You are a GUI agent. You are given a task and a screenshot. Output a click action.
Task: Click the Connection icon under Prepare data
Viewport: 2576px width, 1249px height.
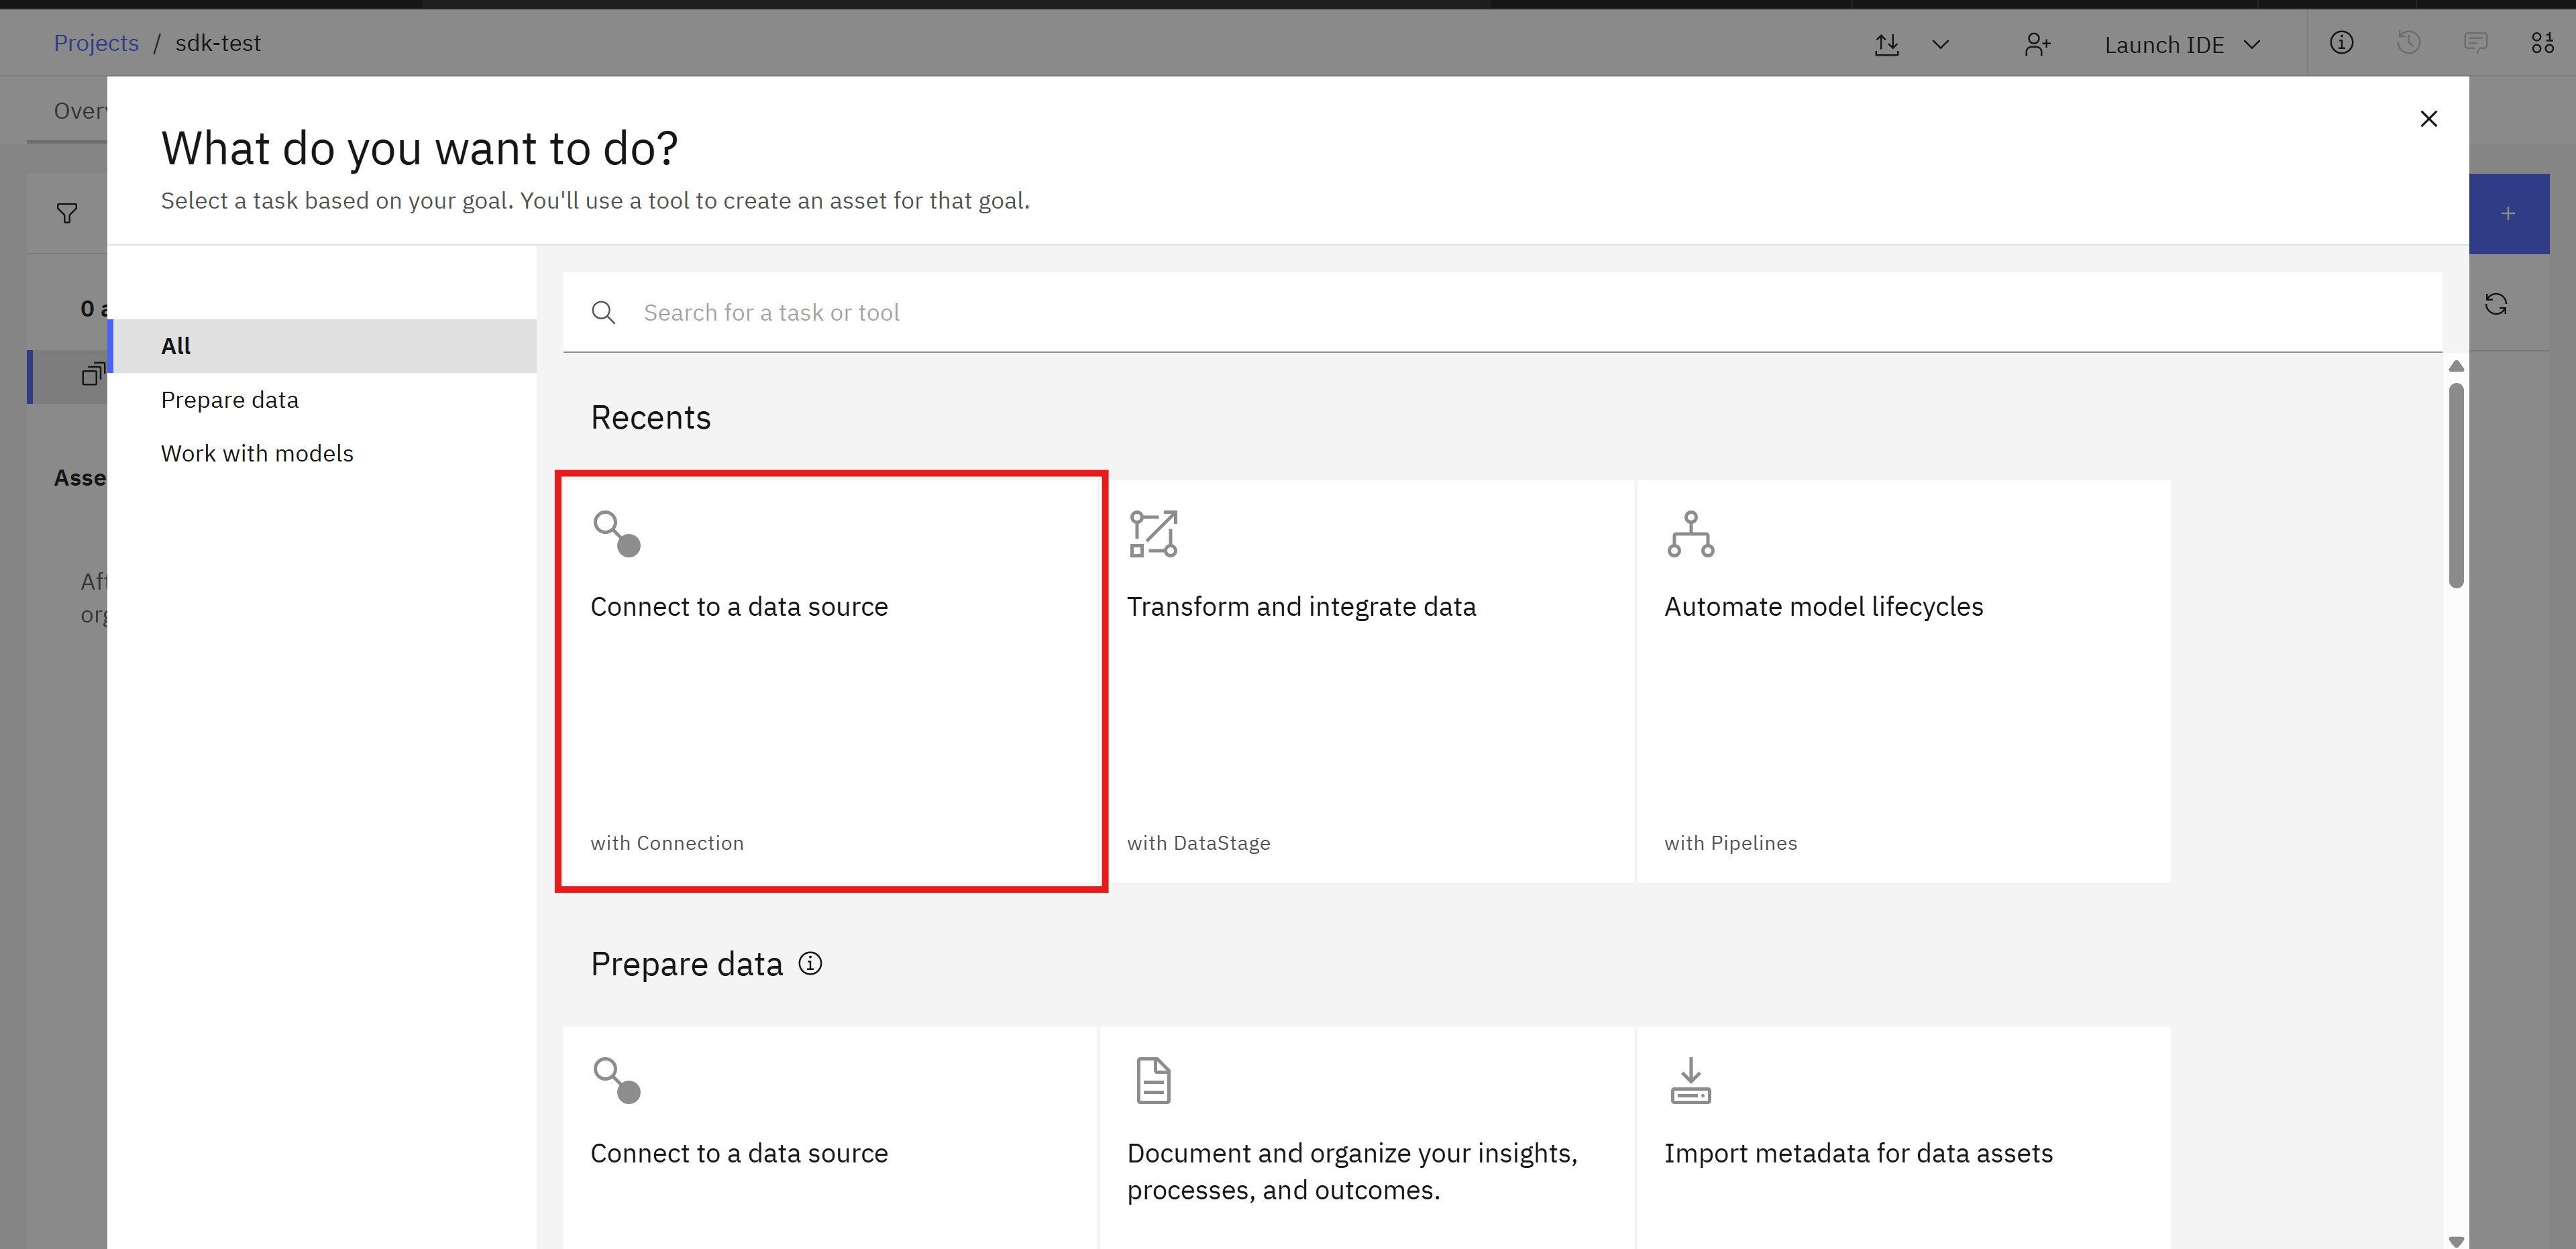(616, 1081)
